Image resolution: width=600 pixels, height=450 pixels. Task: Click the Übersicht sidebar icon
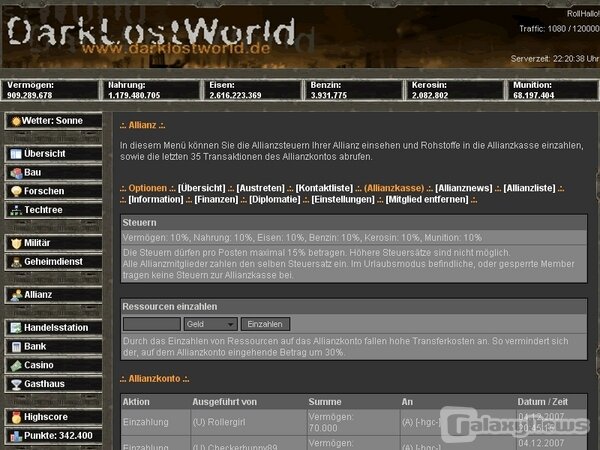[x=16, y=154]
